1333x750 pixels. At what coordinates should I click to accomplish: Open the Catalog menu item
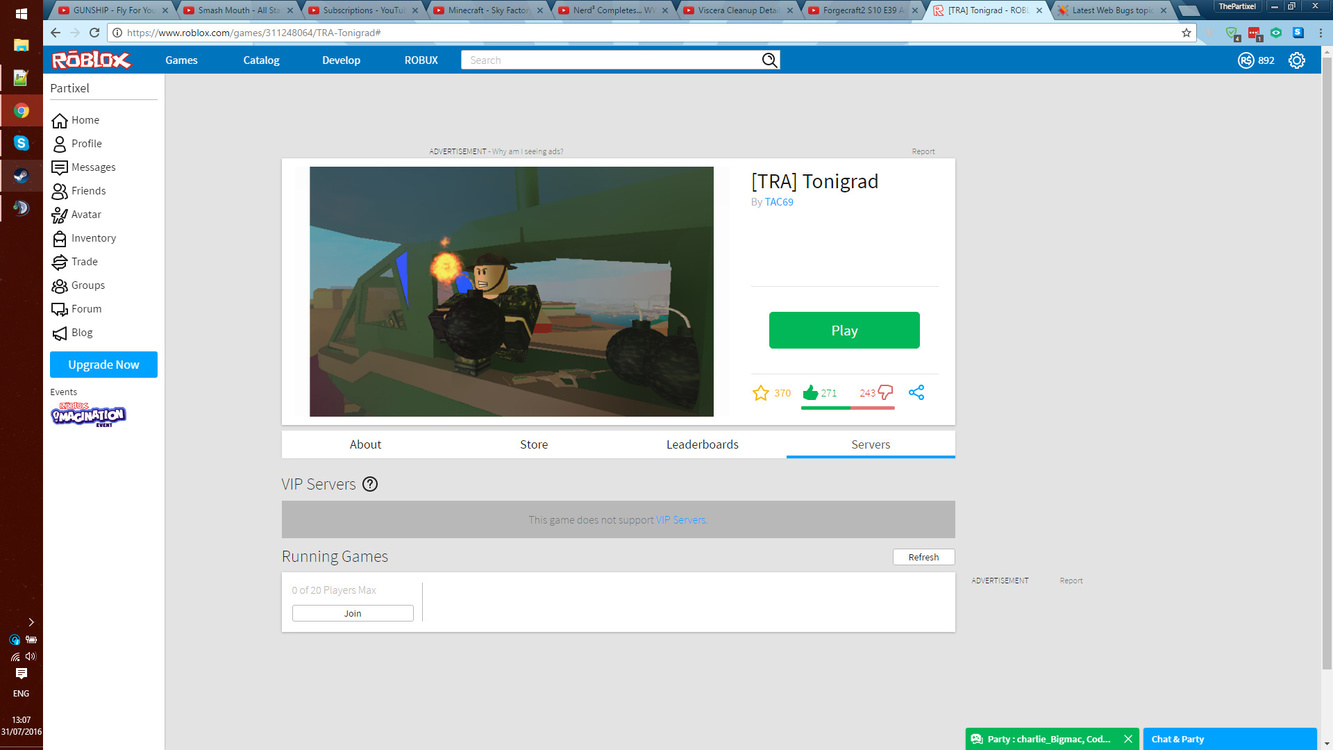(261, 60)
